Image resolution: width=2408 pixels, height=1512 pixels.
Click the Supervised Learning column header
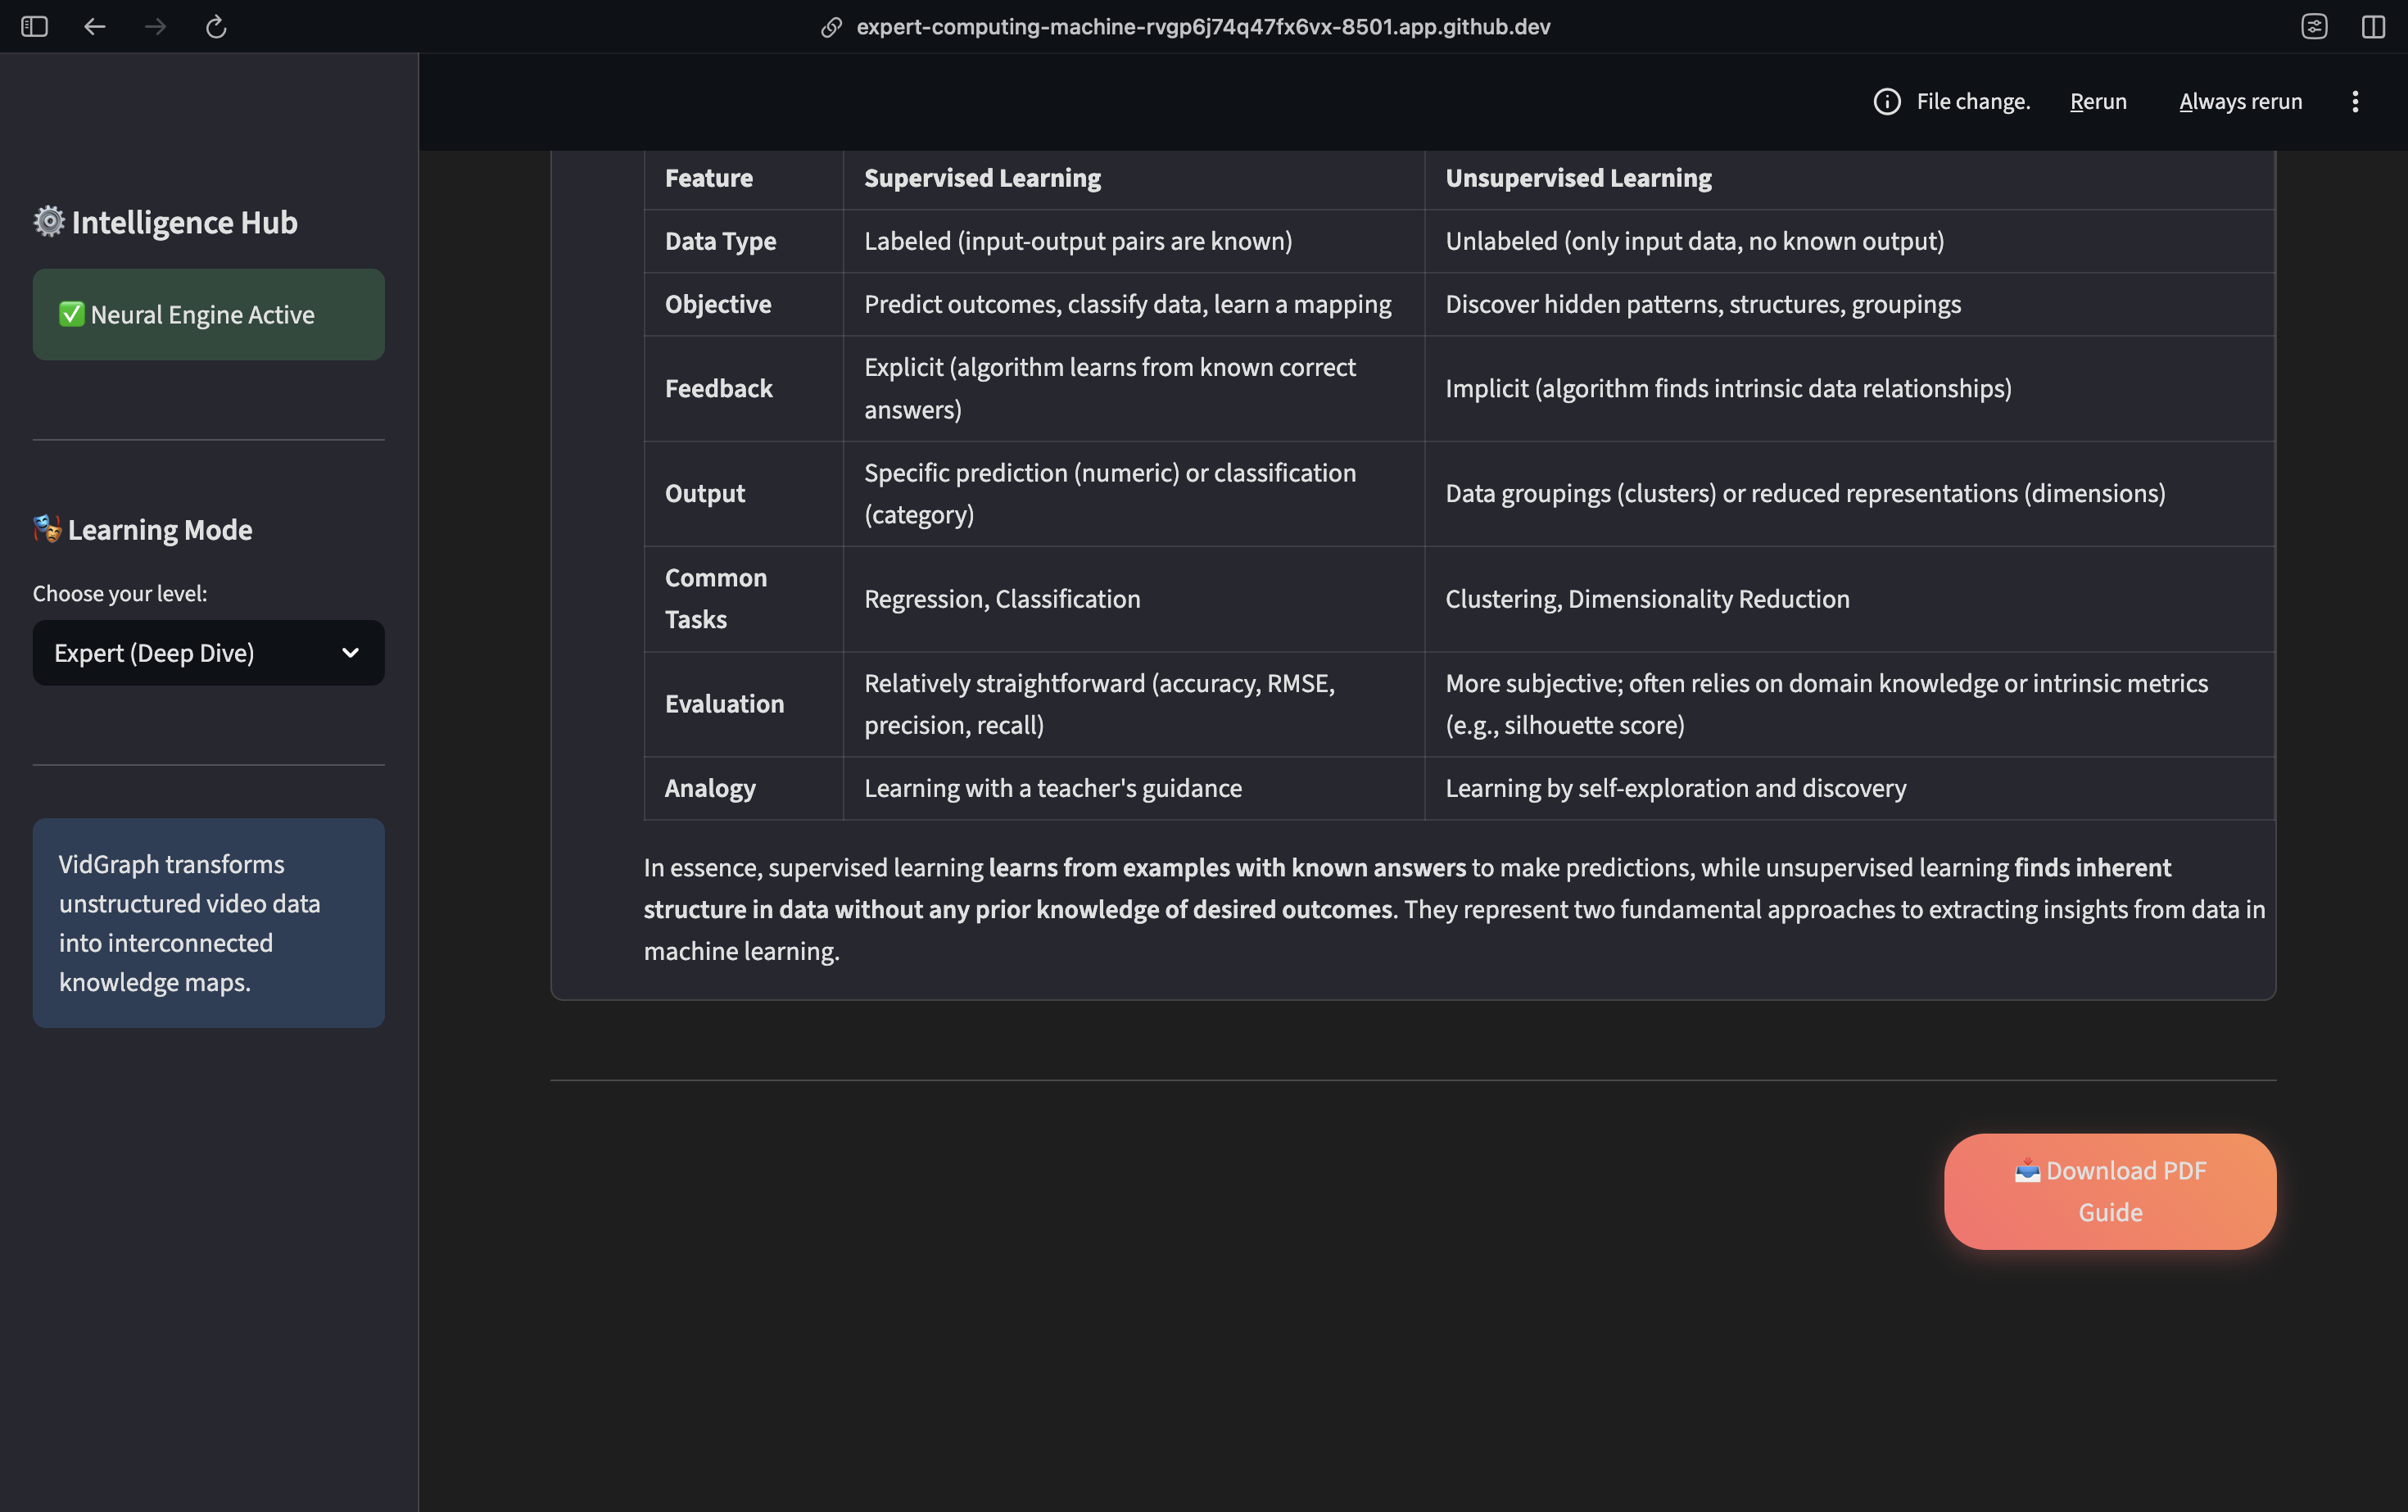tap(982, 178)
